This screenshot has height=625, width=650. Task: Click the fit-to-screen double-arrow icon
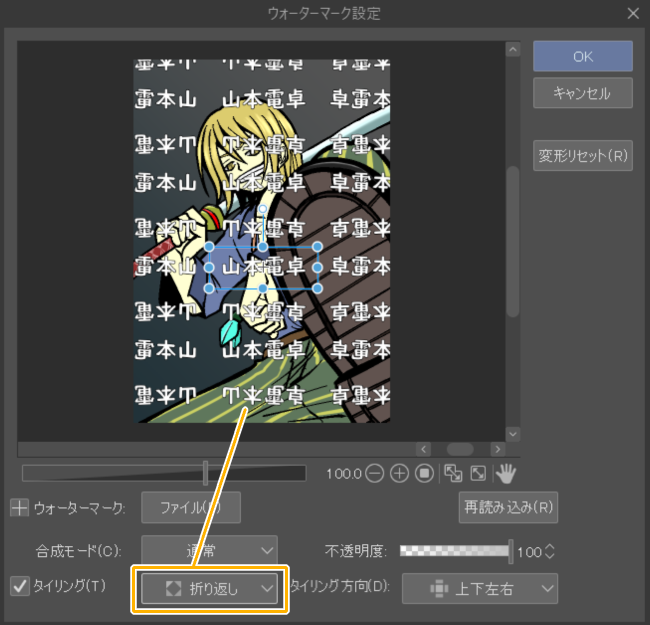453,473
